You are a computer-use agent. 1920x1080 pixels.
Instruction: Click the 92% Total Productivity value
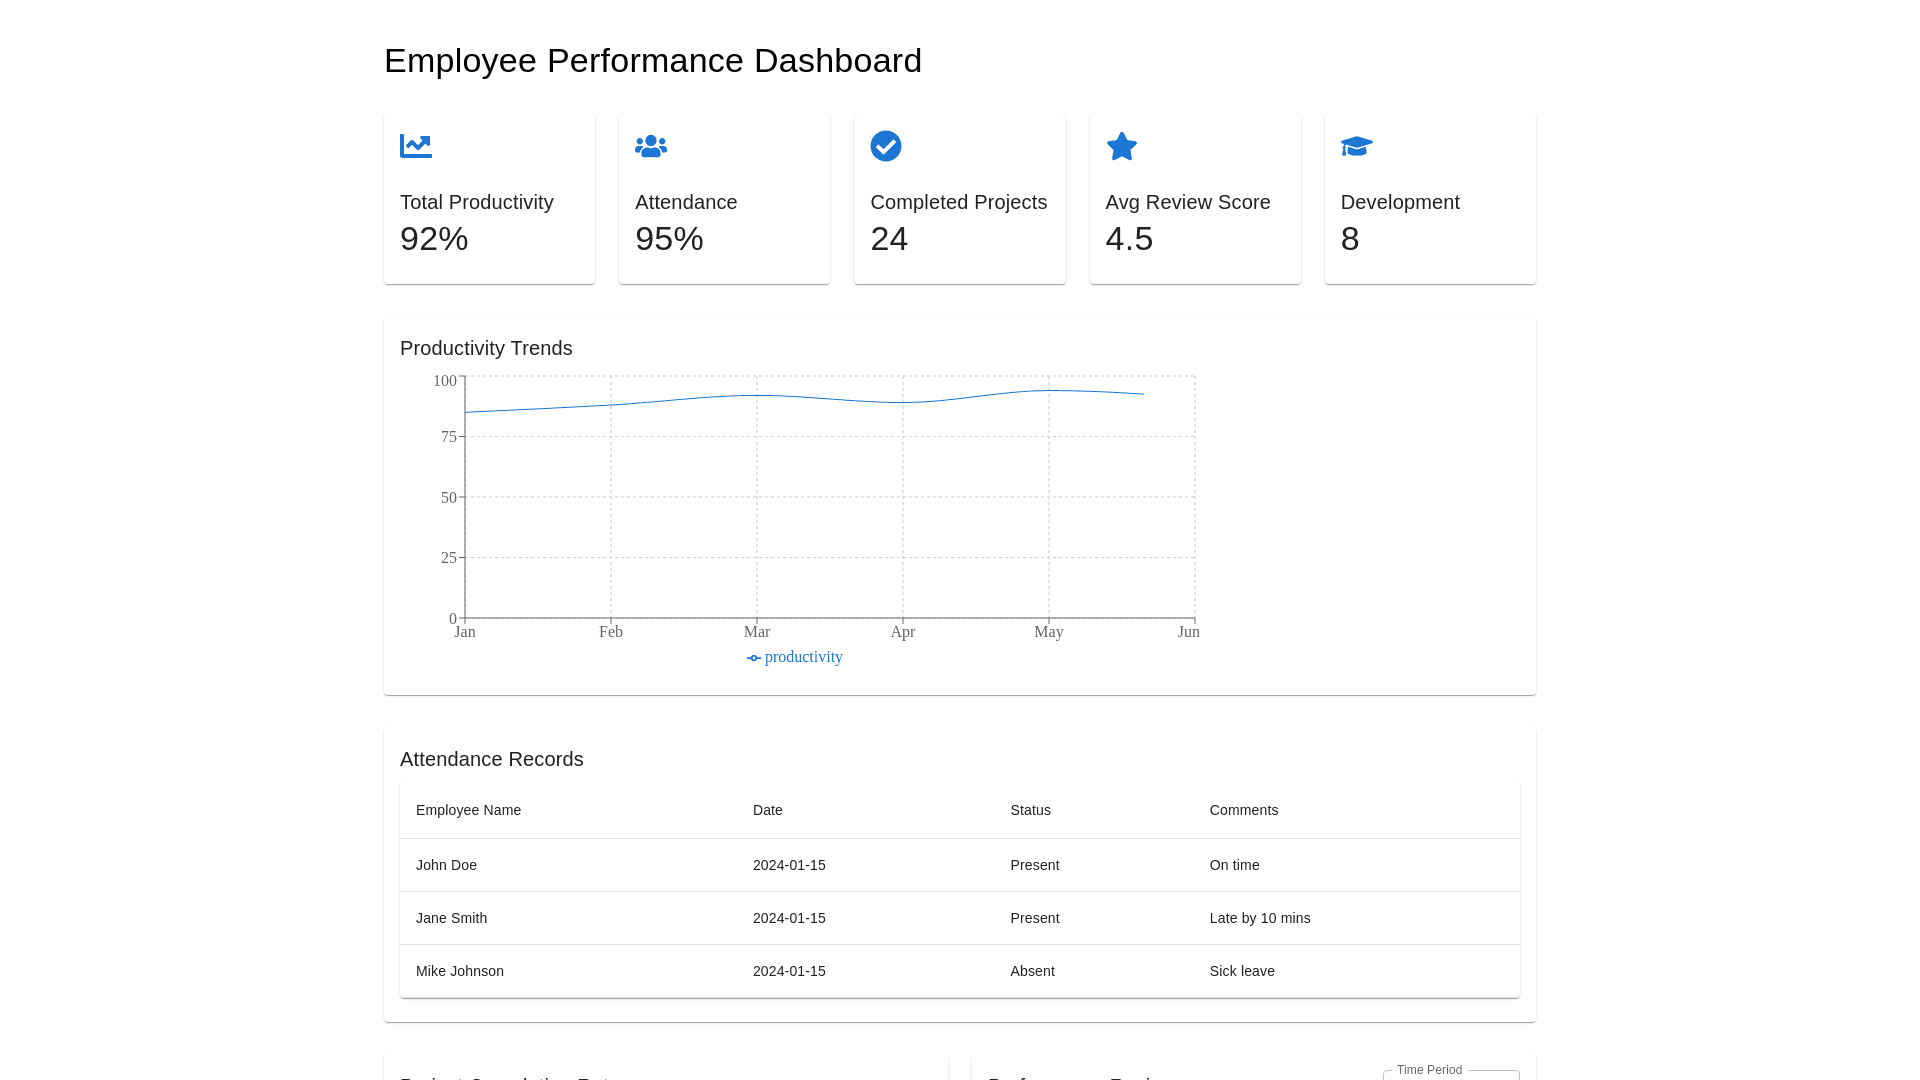point(434,239)
